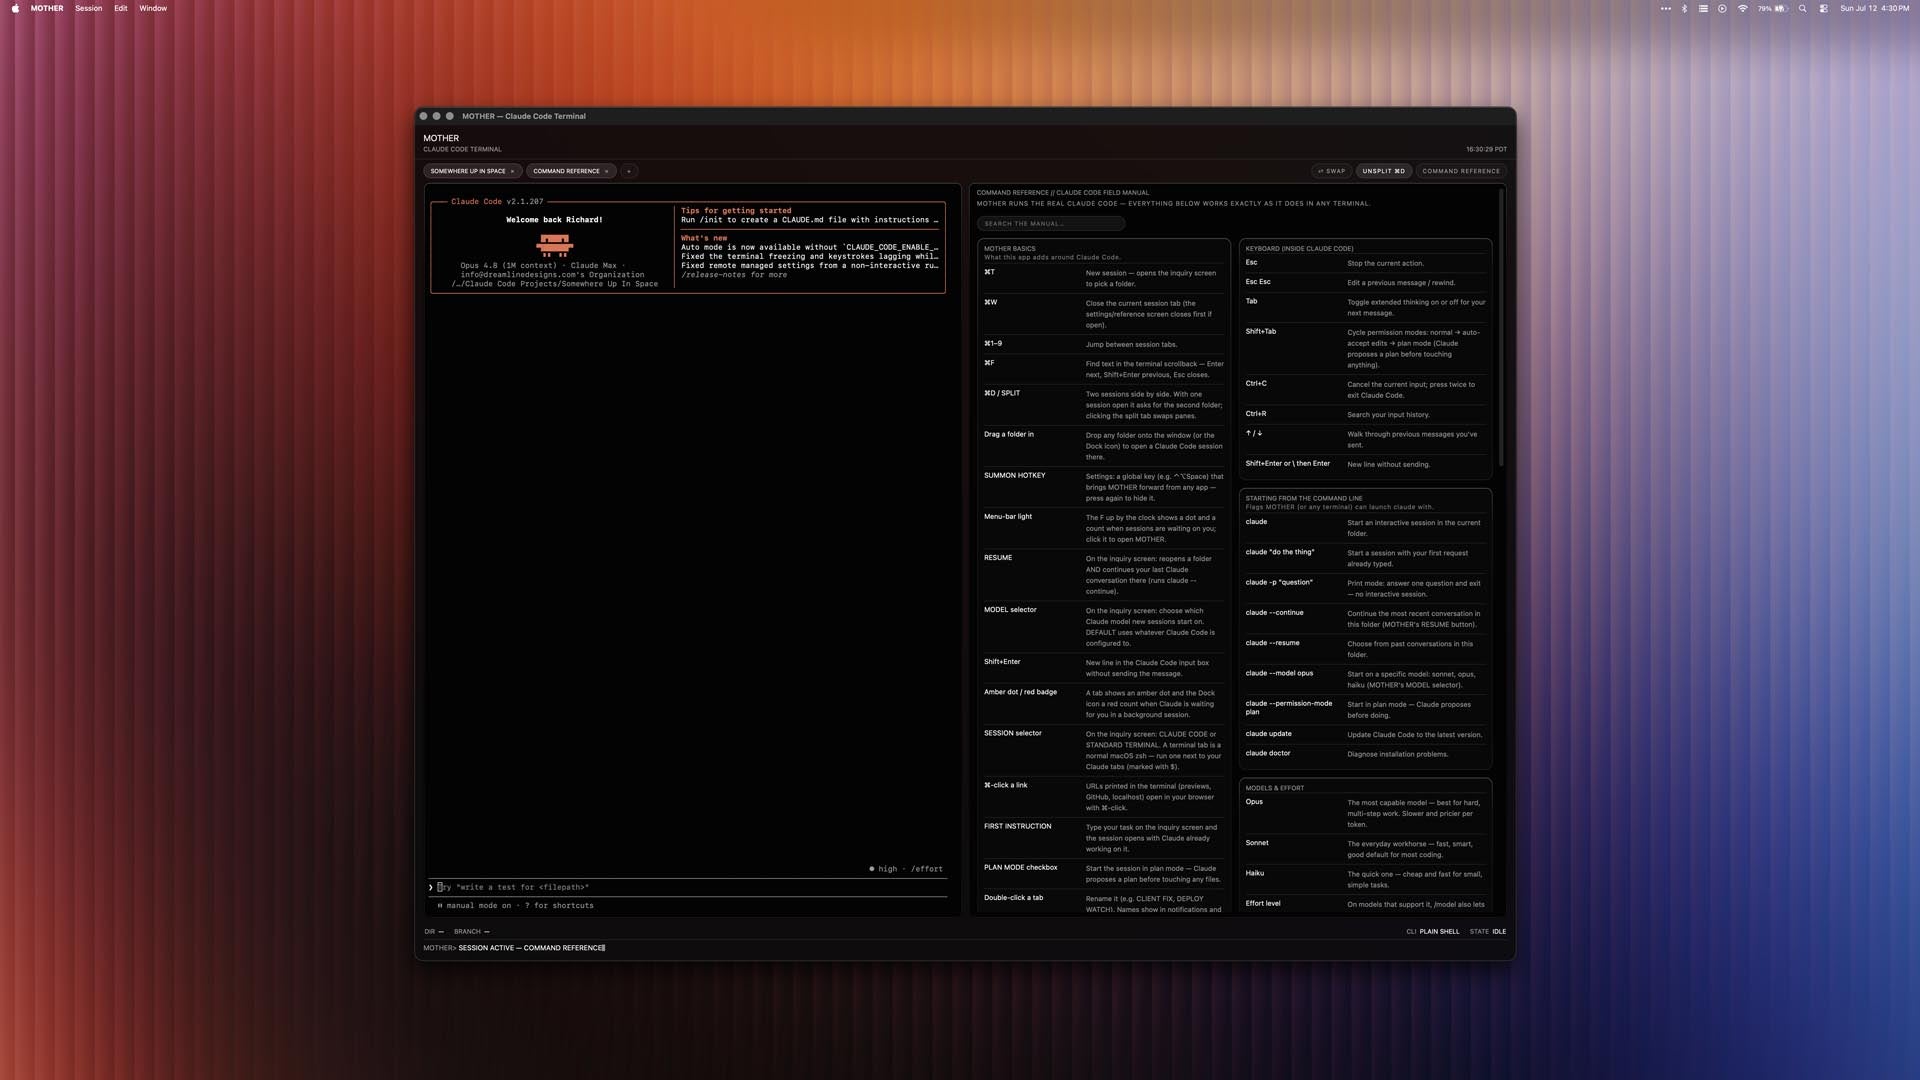Click the Now Playing icon in menu bar
This screenshot has width=1920, height=1080.
(x=1723, y=8)
